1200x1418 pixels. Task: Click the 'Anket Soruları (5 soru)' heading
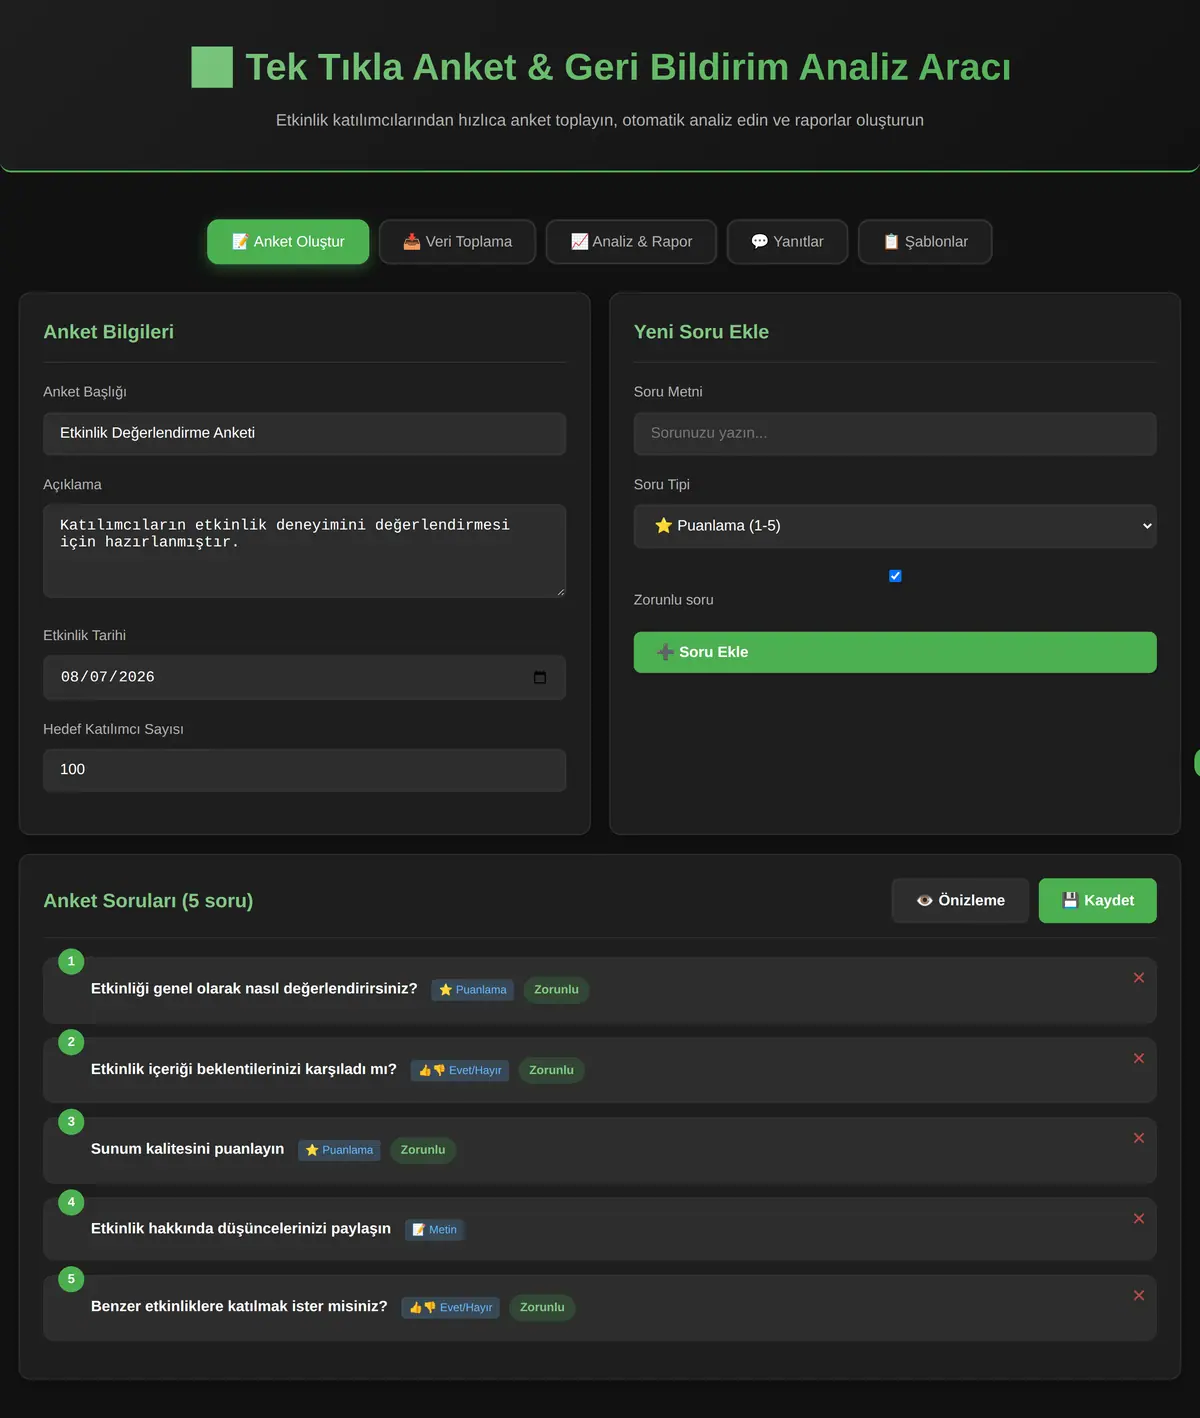(148, 901)
